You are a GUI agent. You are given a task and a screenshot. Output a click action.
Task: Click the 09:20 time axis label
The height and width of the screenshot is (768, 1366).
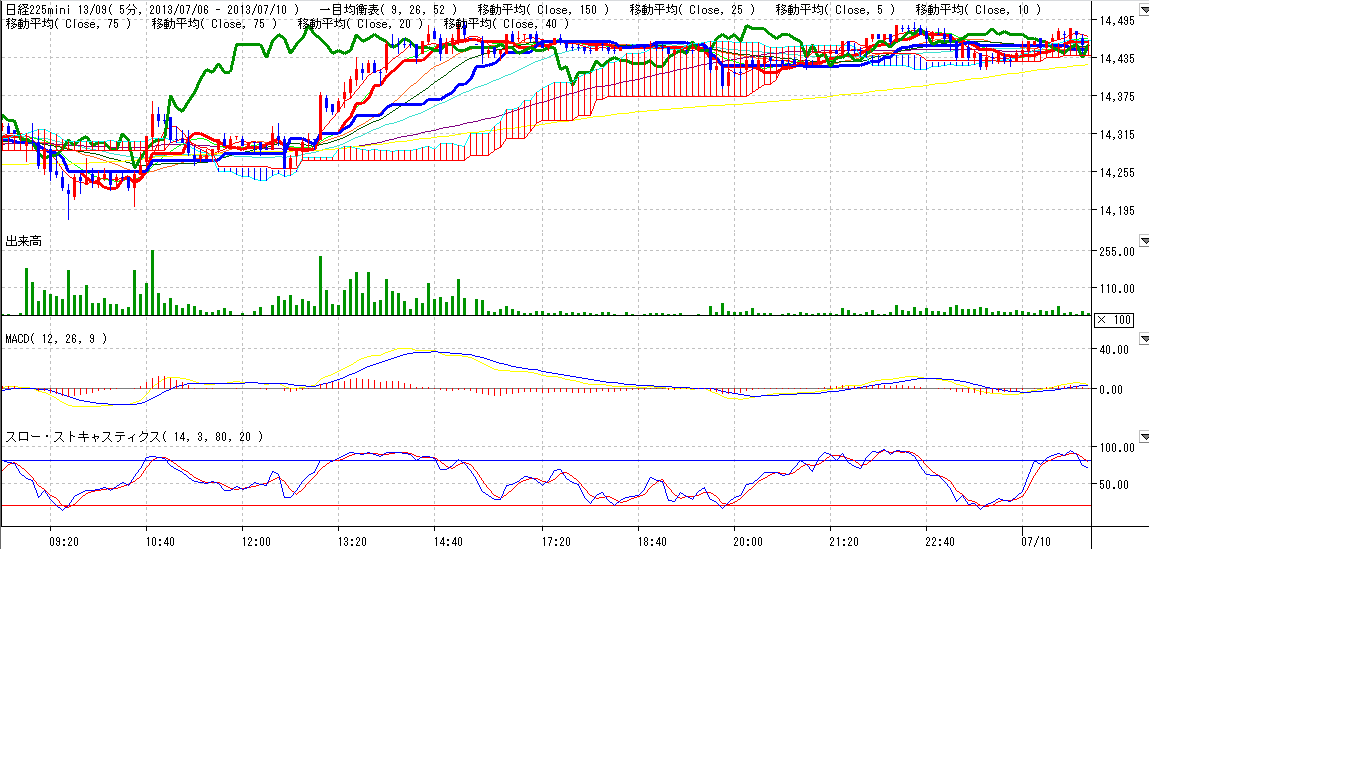coord(64,541)
